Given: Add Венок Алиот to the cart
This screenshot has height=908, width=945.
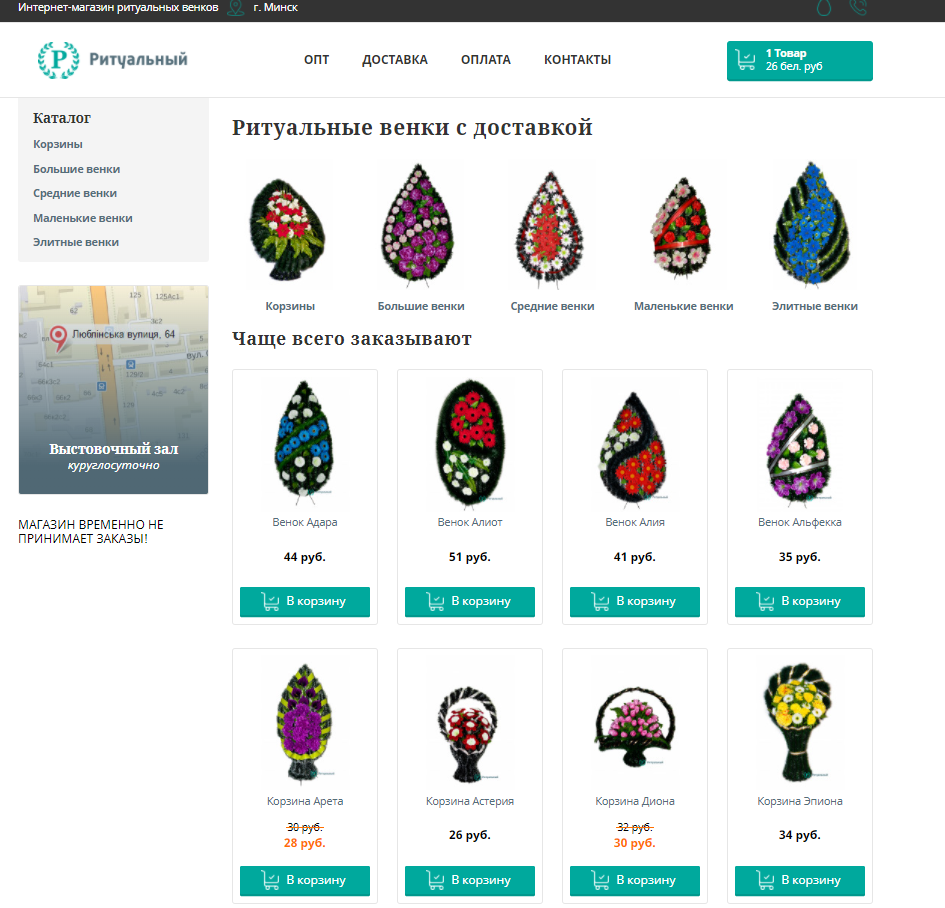Looking at the screenshot, I should click(x=469, y=601).
